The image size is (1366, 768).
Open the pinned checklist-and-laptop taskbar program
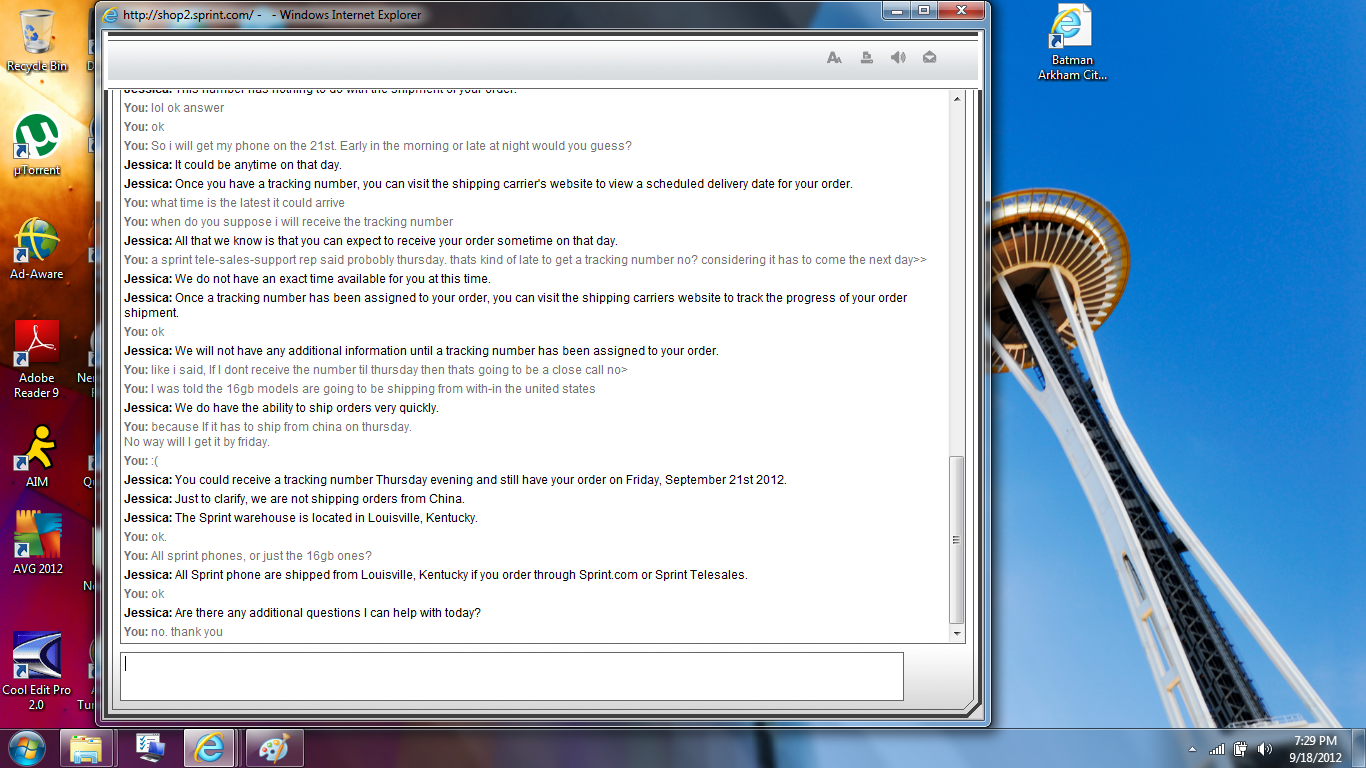pyautogui.click(x=150, y=748)
